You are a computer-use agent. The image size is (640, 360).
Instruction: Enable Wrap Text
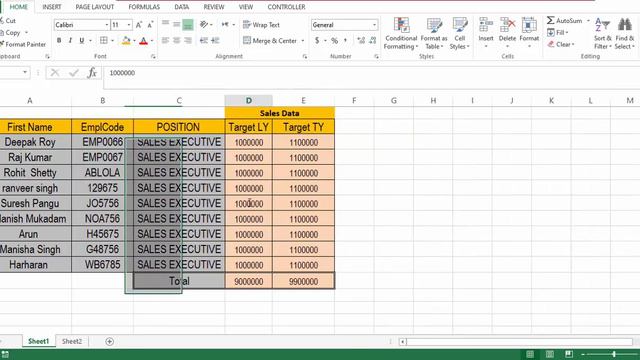point(261,25)
